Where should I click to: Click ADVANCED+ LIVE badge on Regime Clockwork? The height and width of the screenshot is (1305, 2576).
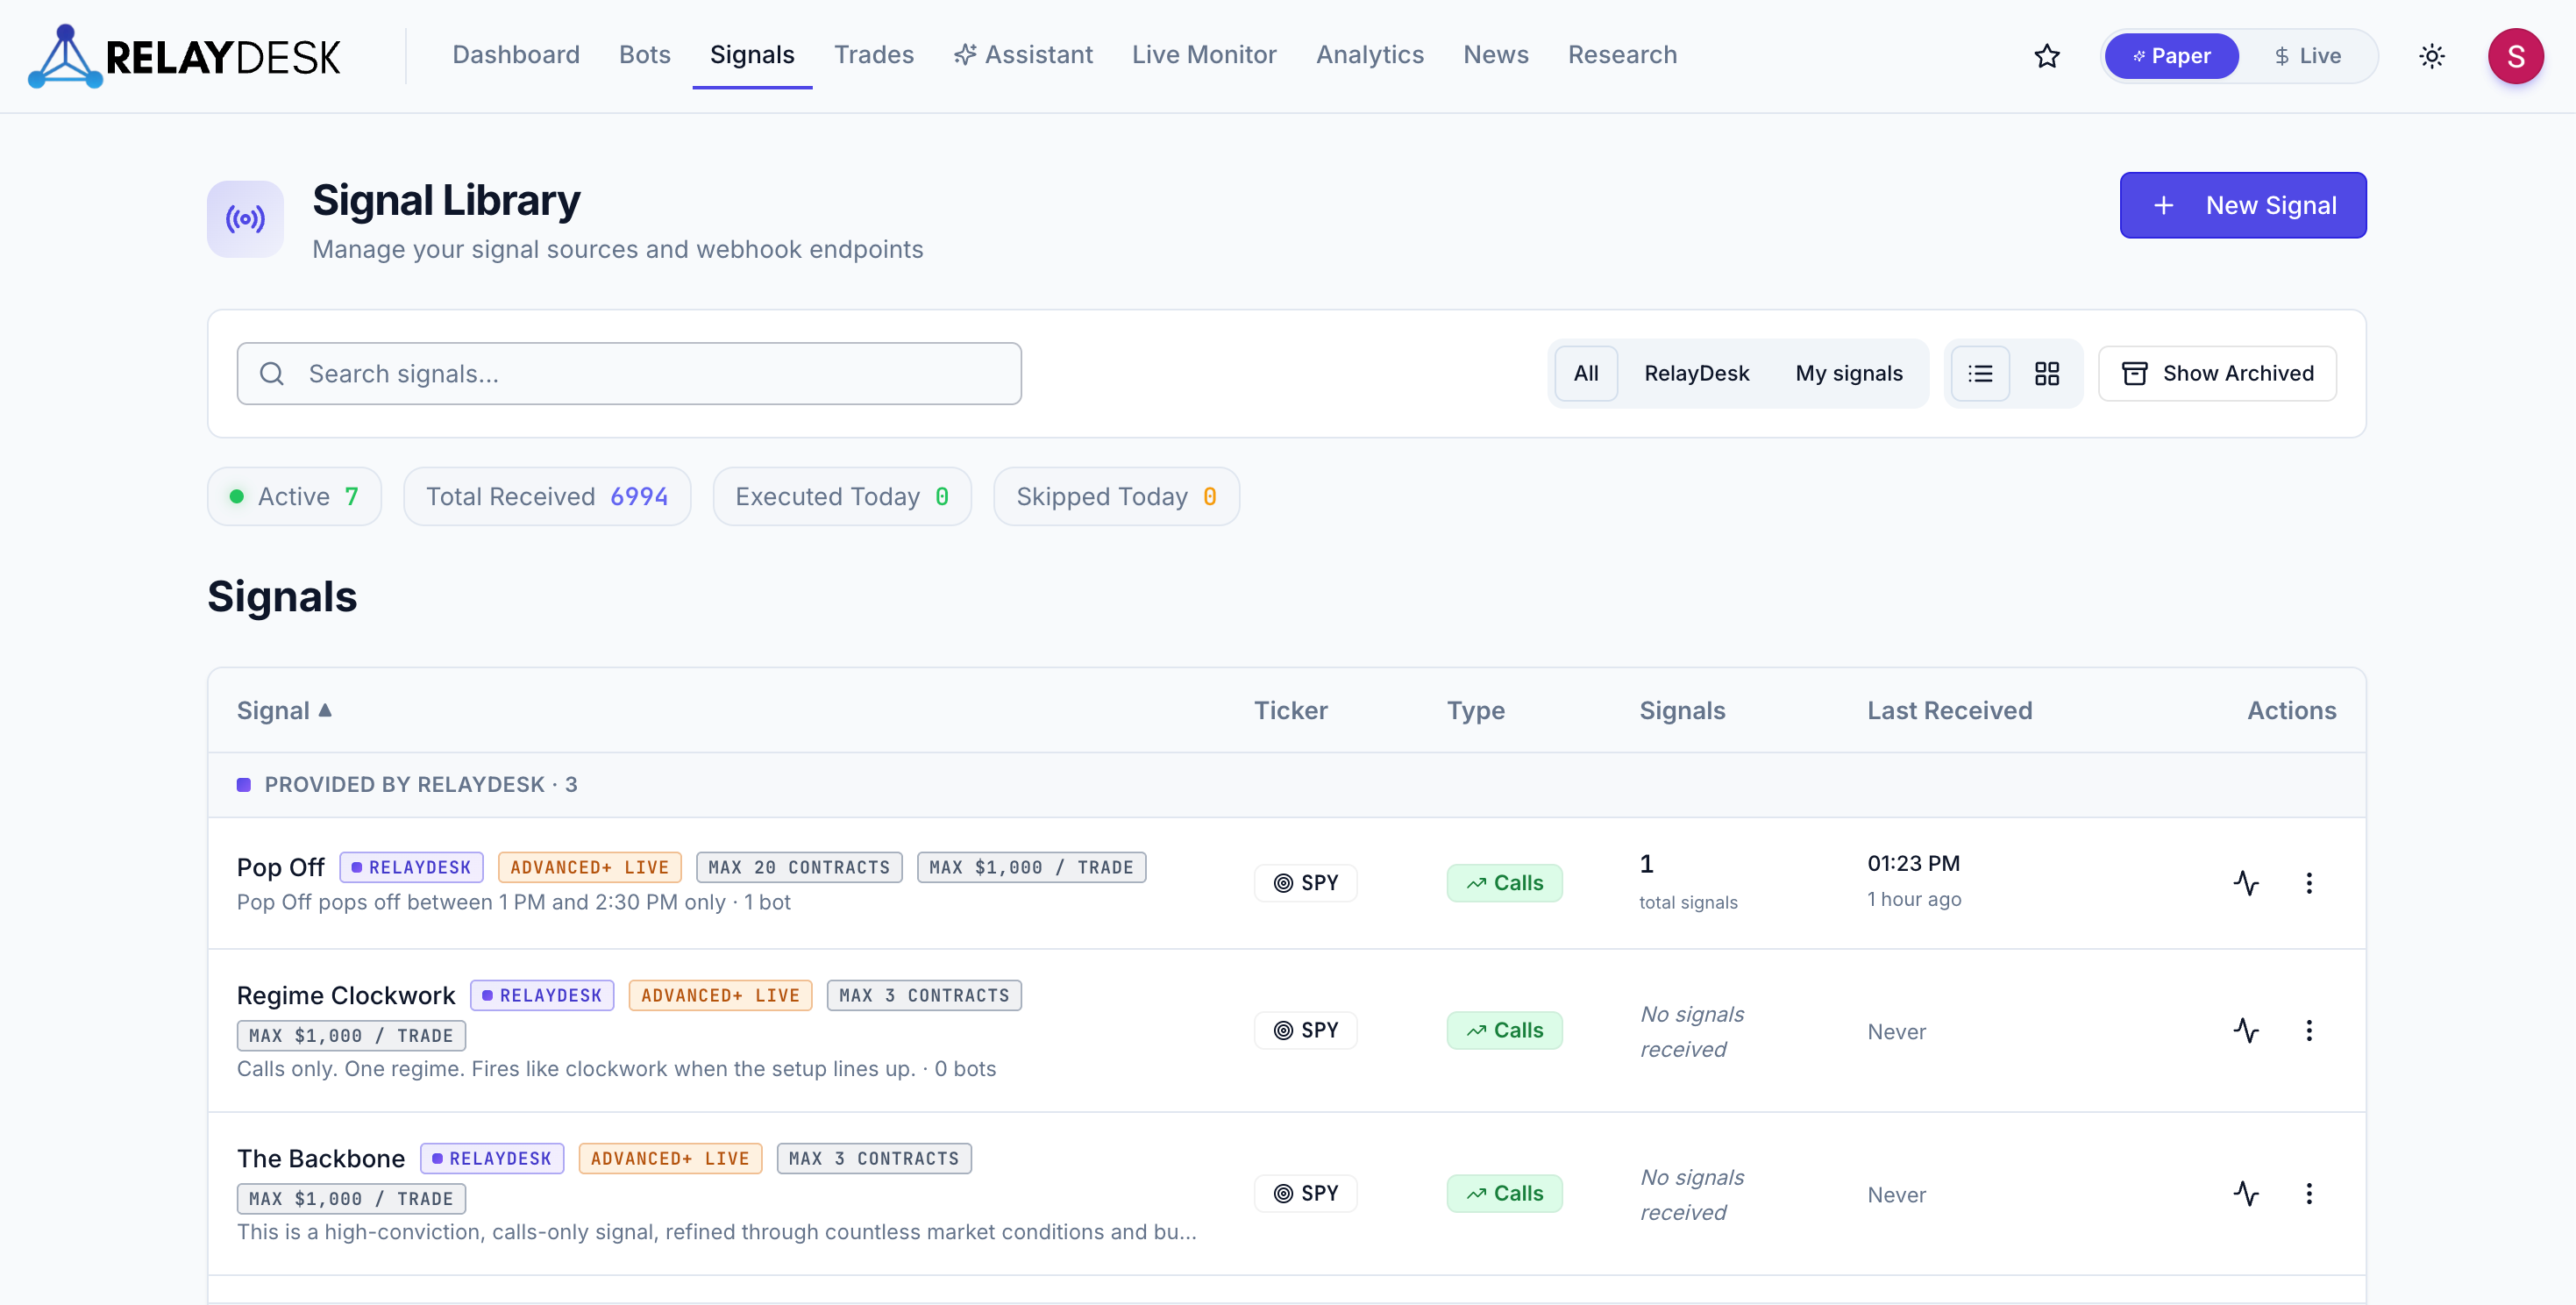720,996
